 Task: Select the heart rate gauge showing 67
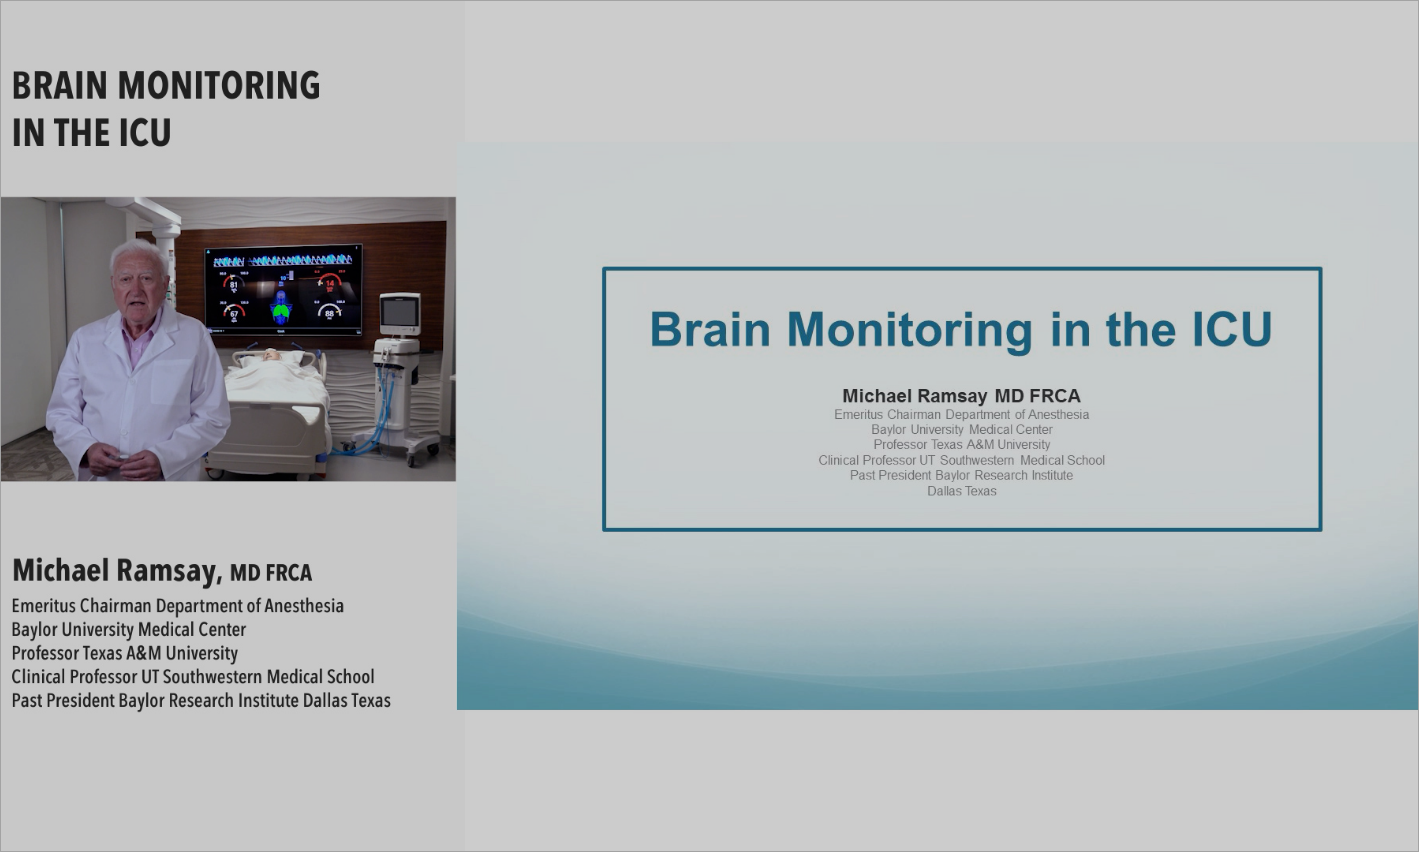[x=234, y=313]
